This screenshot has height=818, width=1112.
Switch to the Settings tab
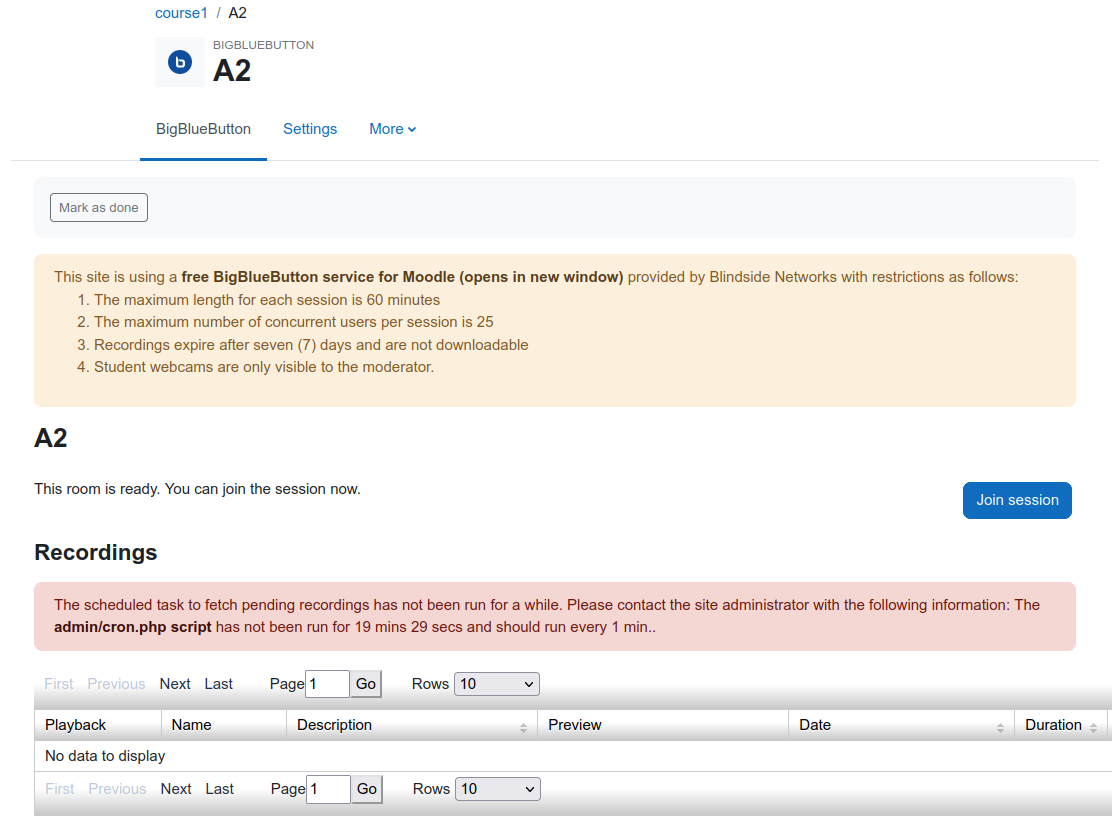[310, 129]
